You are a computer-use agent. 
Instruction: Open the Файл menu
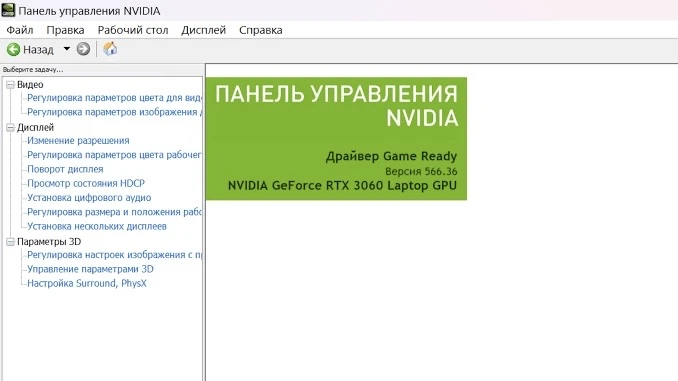coord(20,30)
